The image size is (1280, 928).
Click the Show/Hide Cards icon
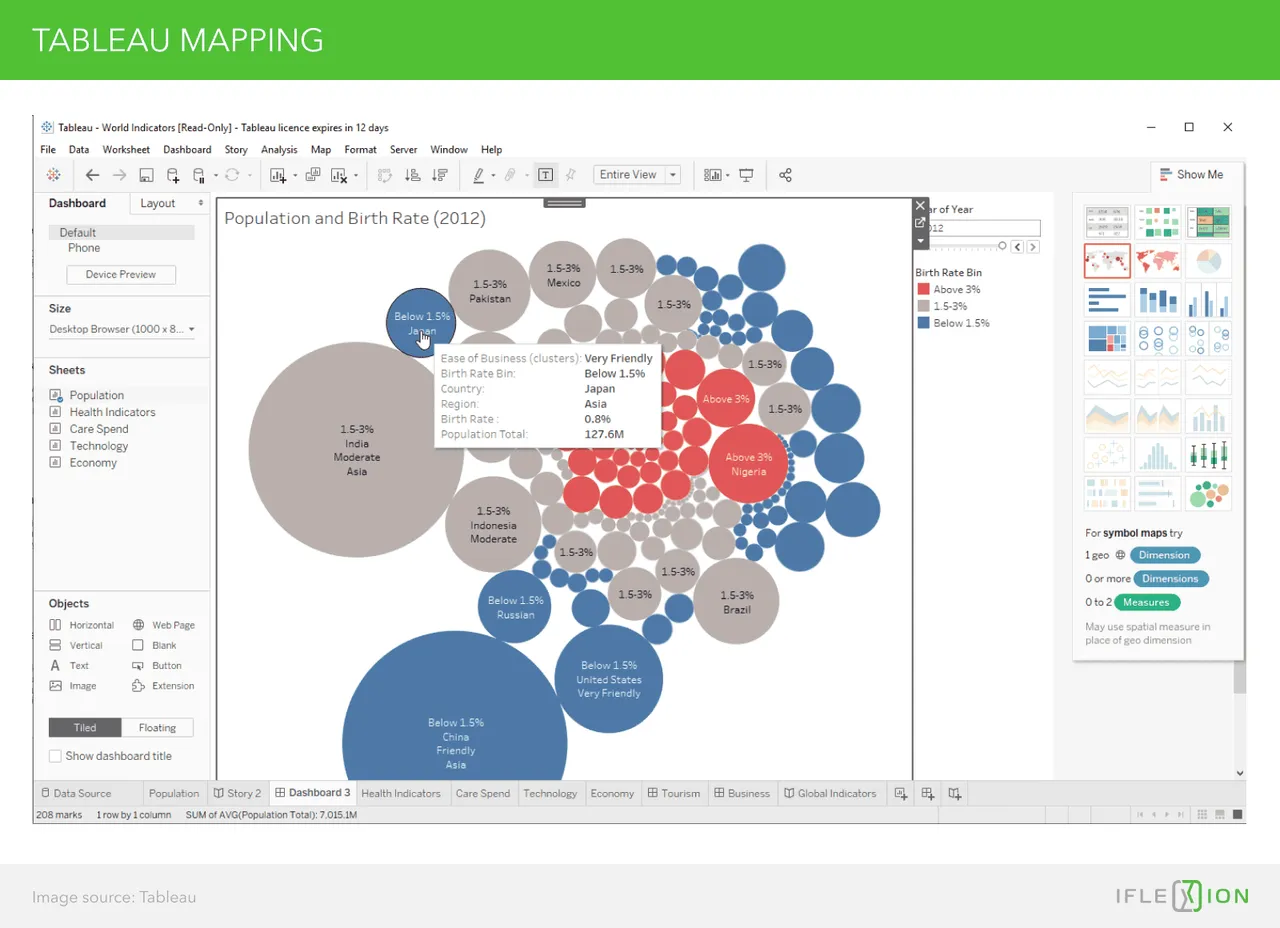coord(712,175)
